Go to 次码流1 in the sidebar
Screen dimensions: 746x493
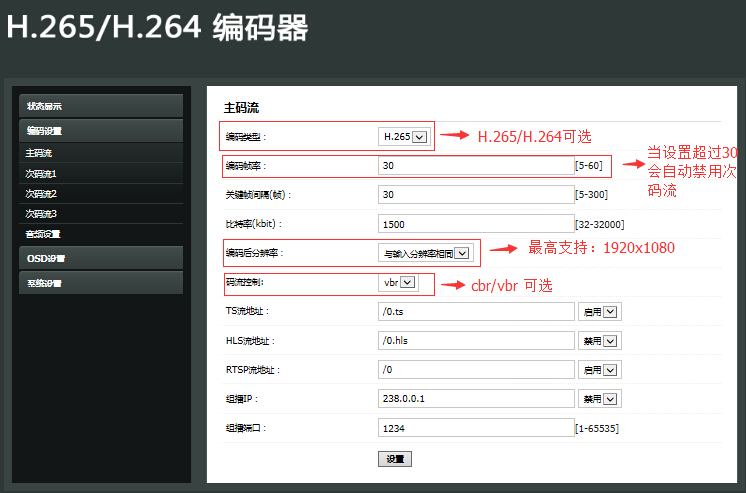click(101, 174)
